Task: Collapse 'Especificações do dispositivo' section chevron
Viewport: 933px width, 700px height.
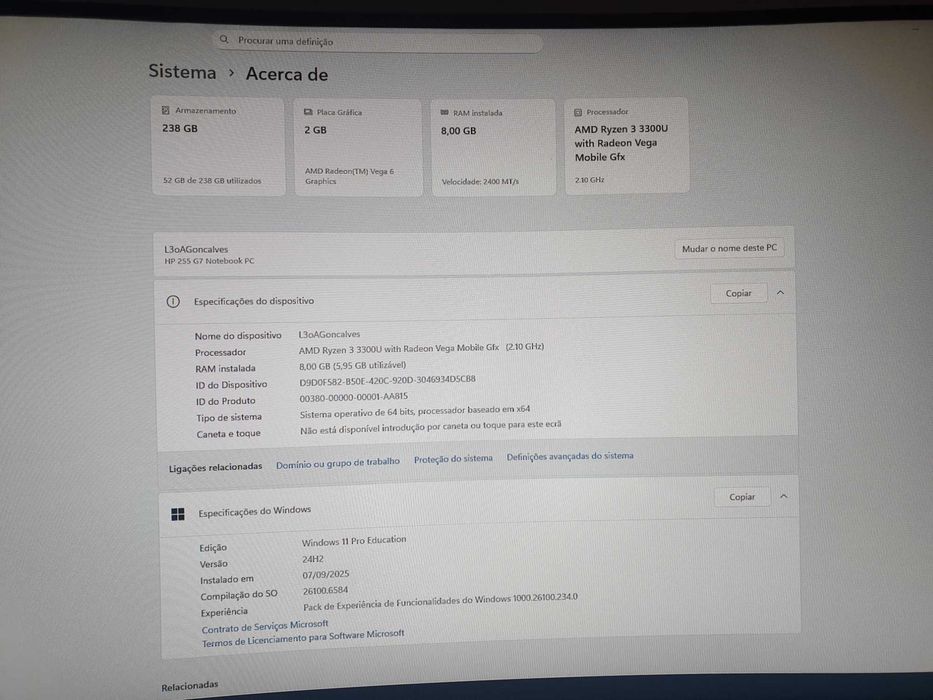Action: (780, 293)
